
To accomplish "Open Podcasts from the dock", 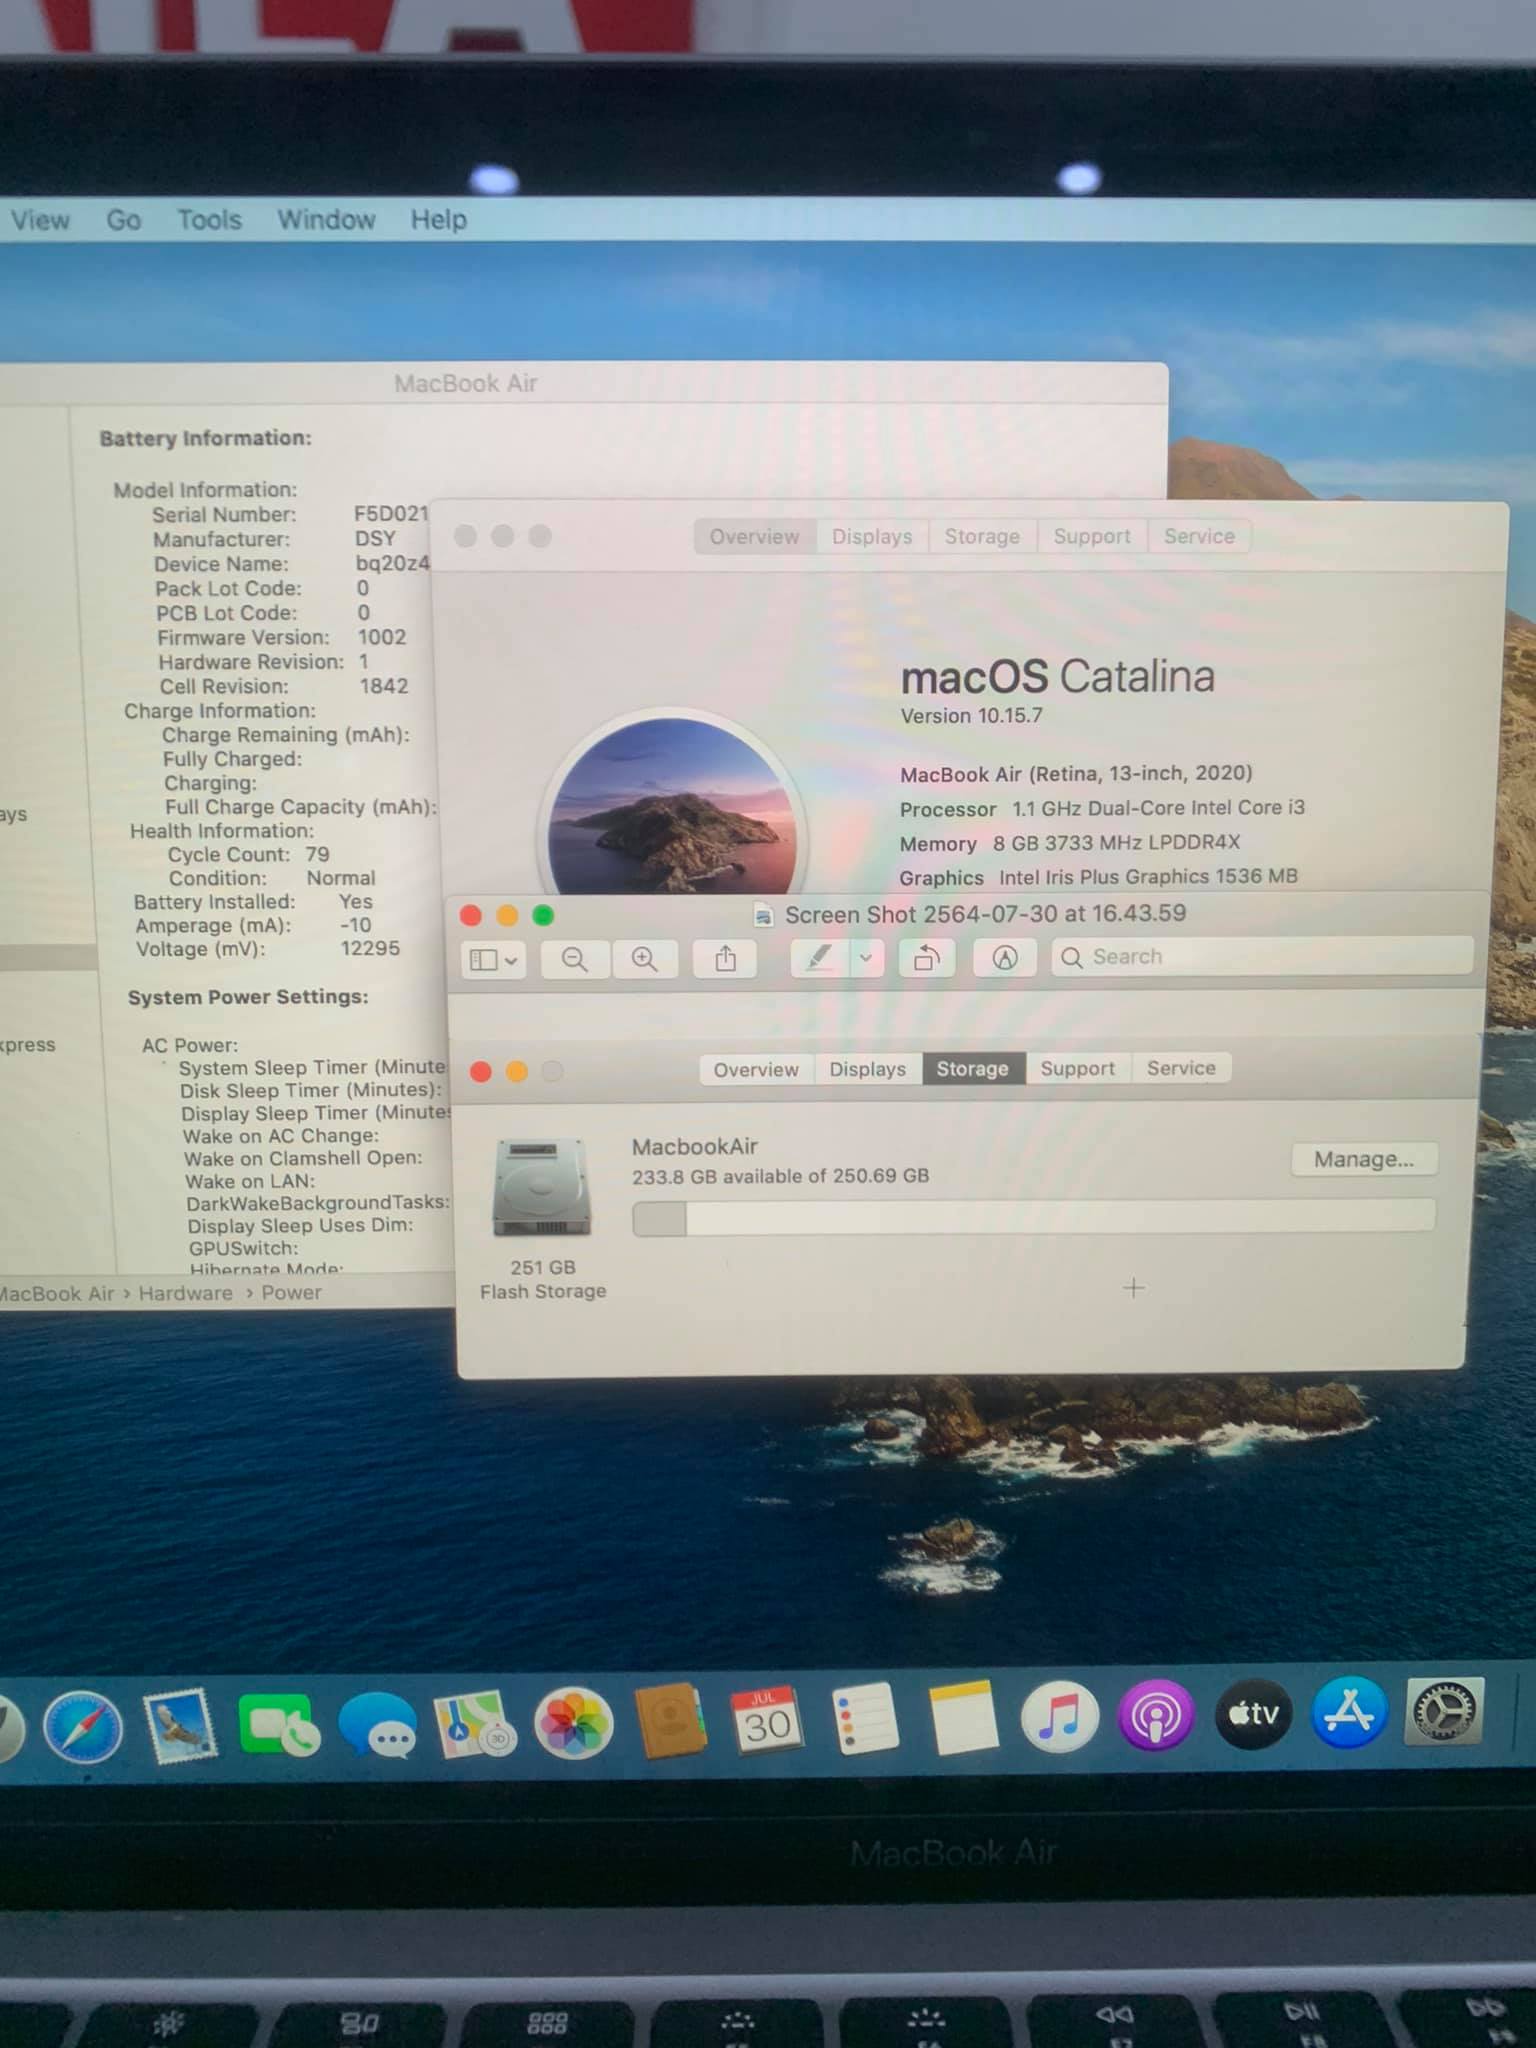I will [x=1156, y=1716].
